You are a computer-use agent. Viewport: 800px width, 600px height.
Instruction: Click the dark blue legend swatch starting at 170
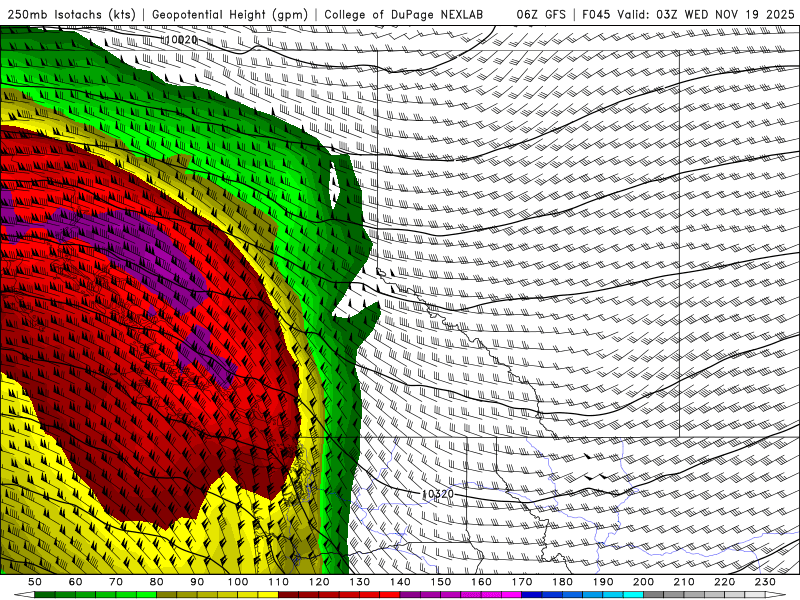tap(532, 595)
